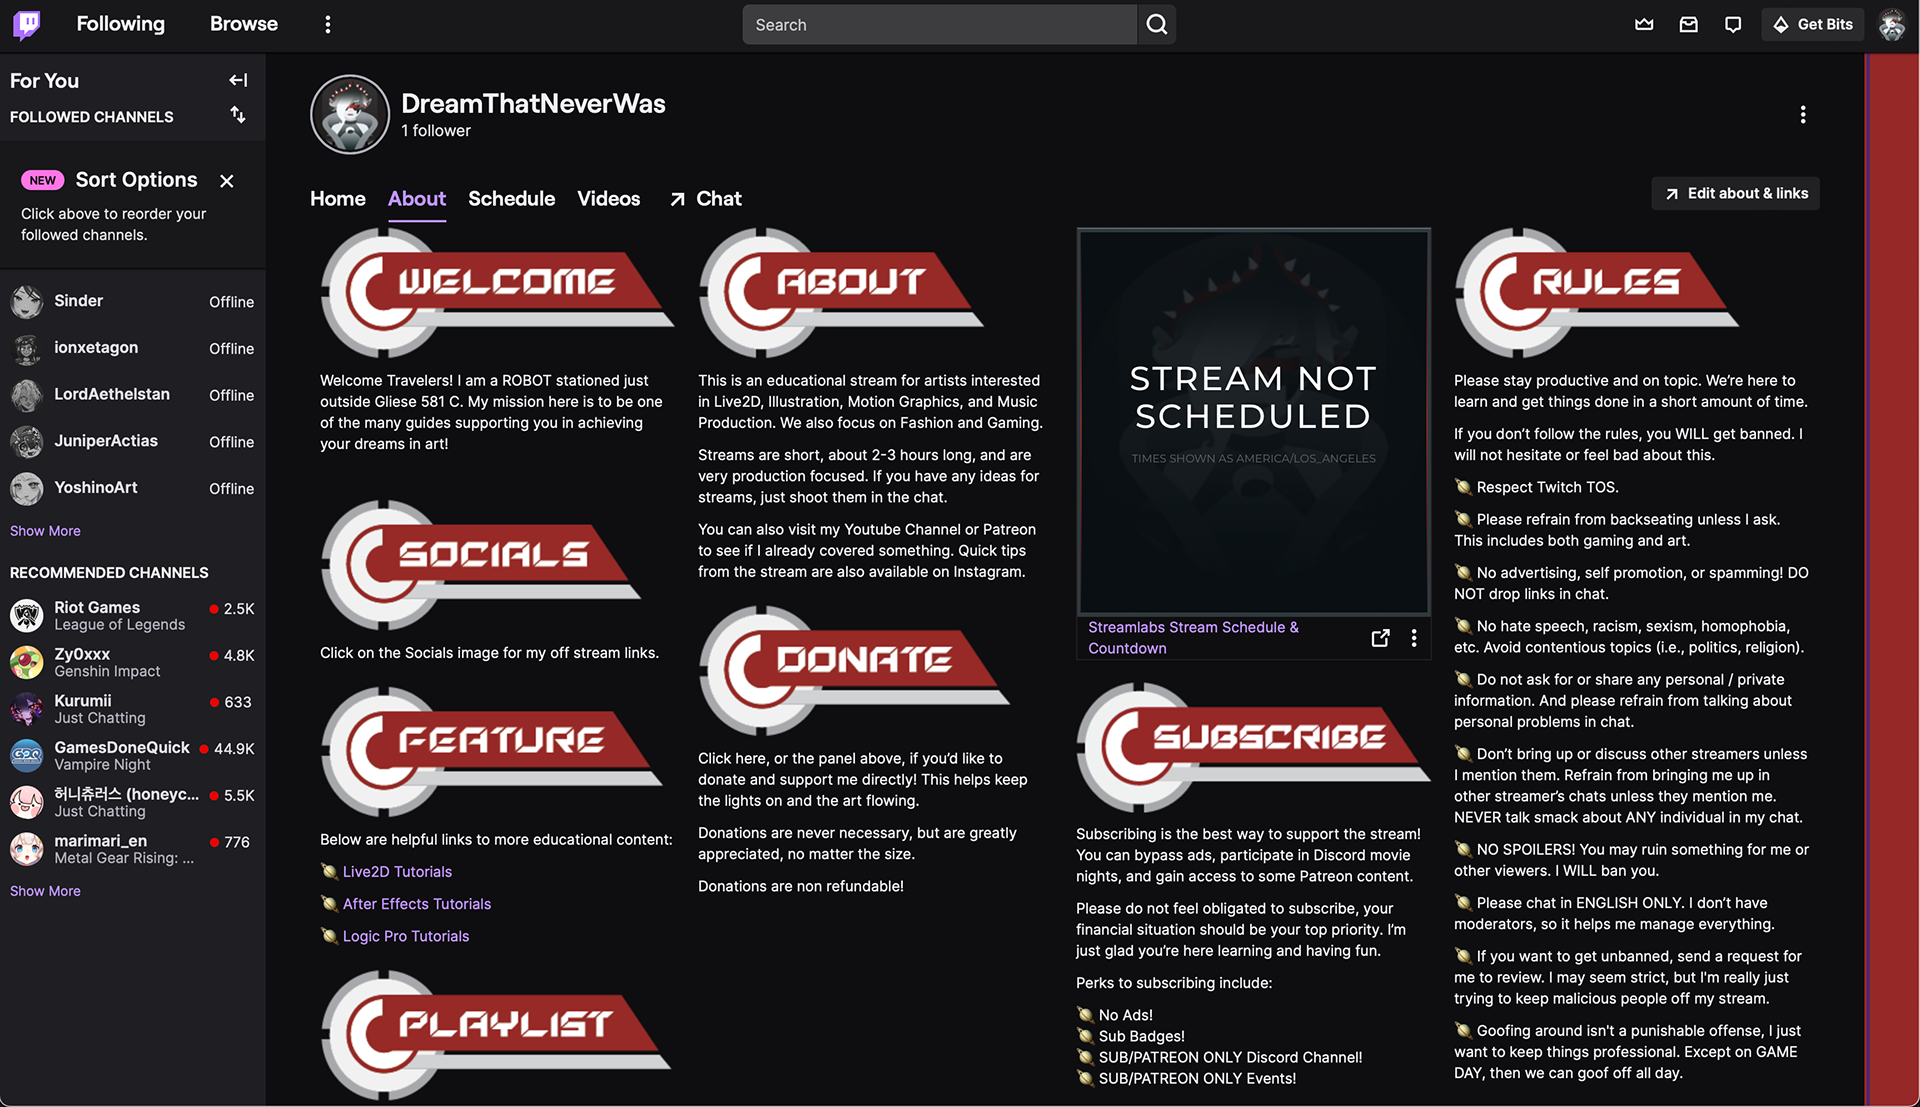Open the Prime loot crown icon
Viewport: 1920px width, 1107px height.
point(1644,24)
